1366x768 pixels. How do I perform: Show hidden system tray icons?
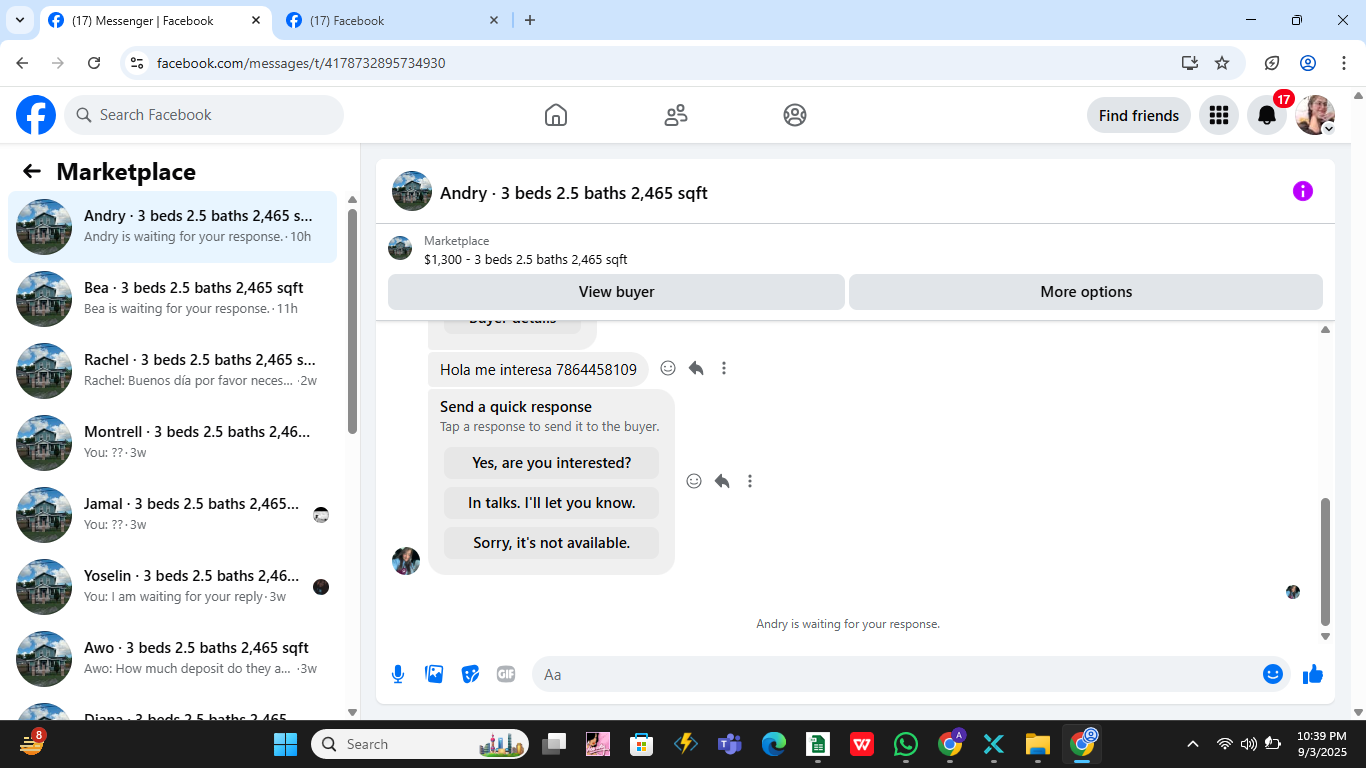(x=1192, y=744)
